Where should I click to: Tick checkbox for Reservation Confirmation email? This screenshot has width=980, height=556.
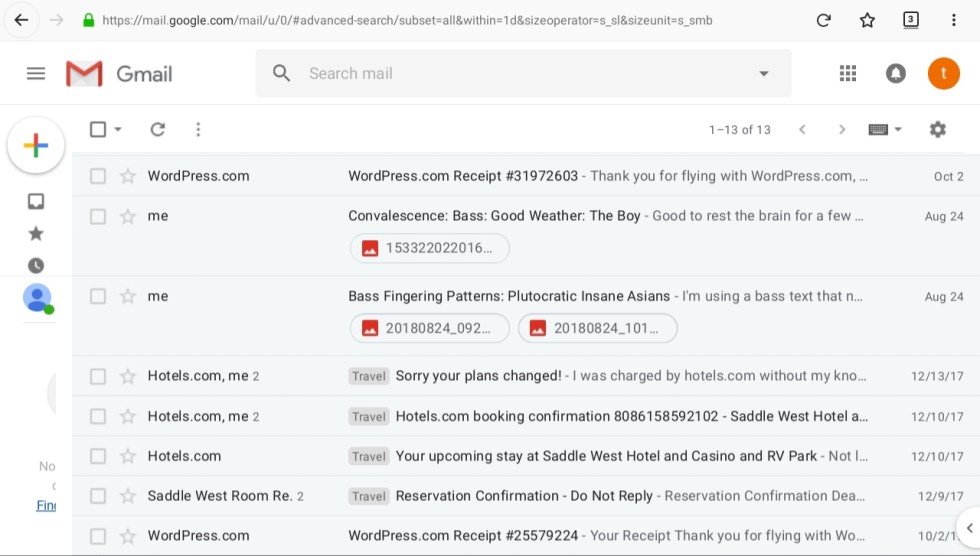pyautogui.click(x=98, y=496)
